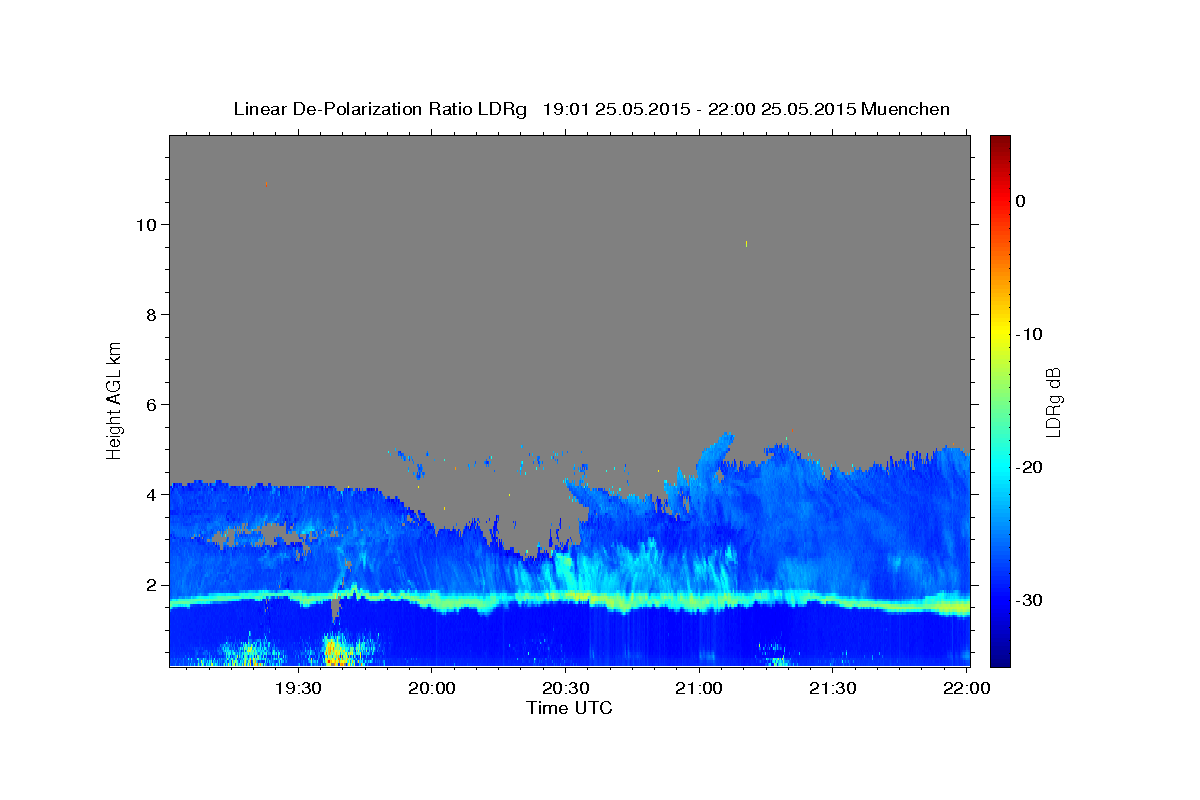Screen dimensions: 1200x800
Task: Click the colorbar value -10
Action: (x=1029, y=334)
